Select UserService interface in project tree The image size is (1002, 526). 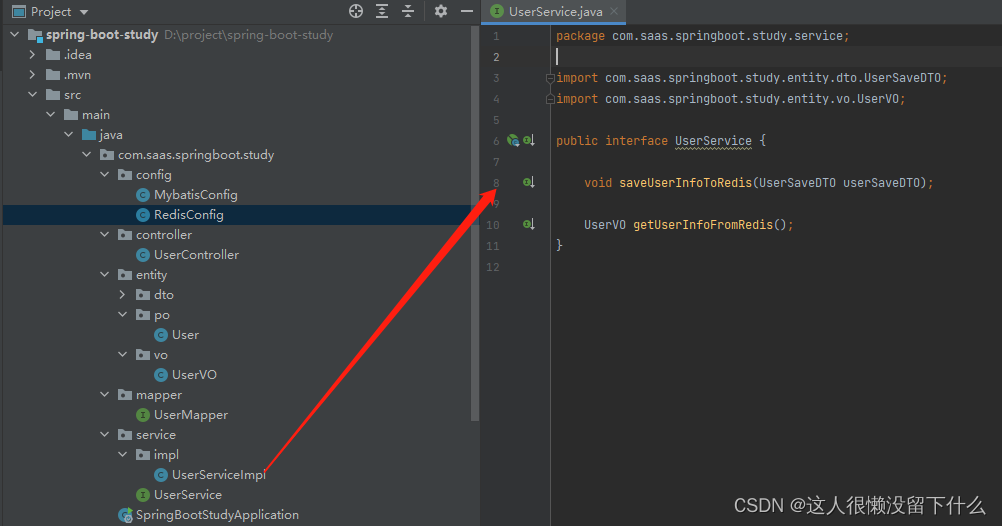188,495
